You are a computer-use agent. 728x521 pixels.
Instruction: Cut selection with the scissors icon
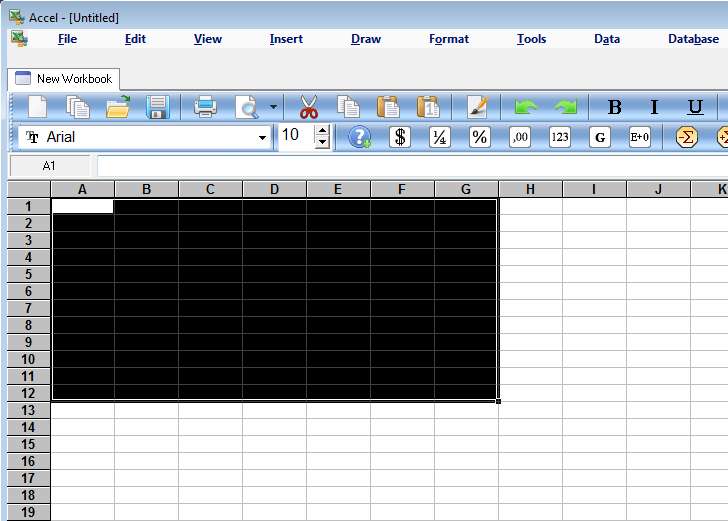pyautogui.click(x=309, y=107)
